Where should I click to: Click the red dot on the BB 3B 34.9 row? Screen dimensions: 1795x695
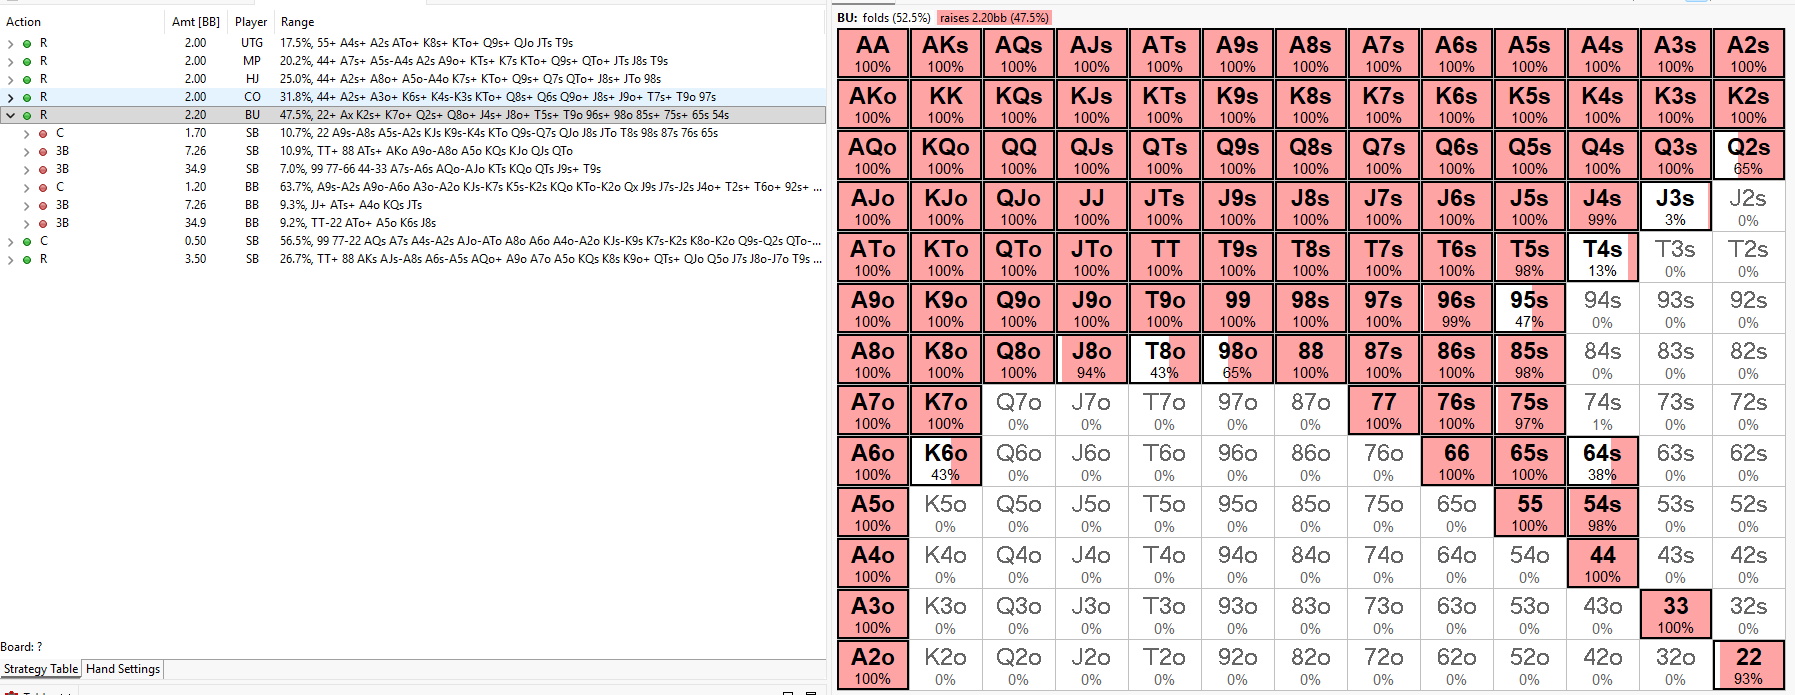[x=43, y=224]
